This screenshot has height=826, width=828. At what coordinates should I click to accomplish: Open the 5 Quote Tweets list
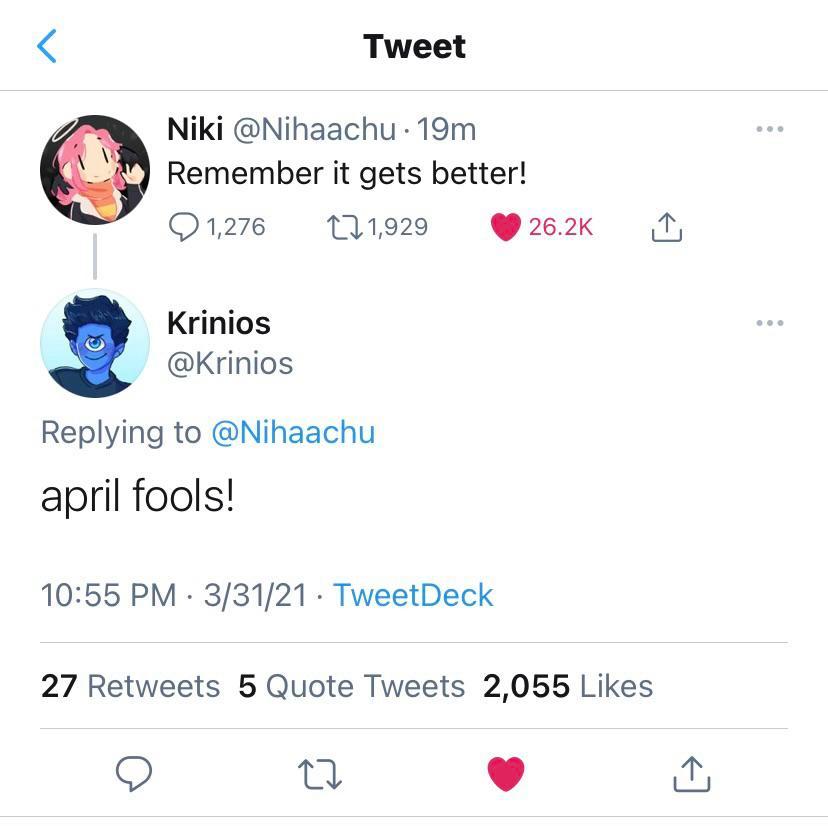pos(352,686)
